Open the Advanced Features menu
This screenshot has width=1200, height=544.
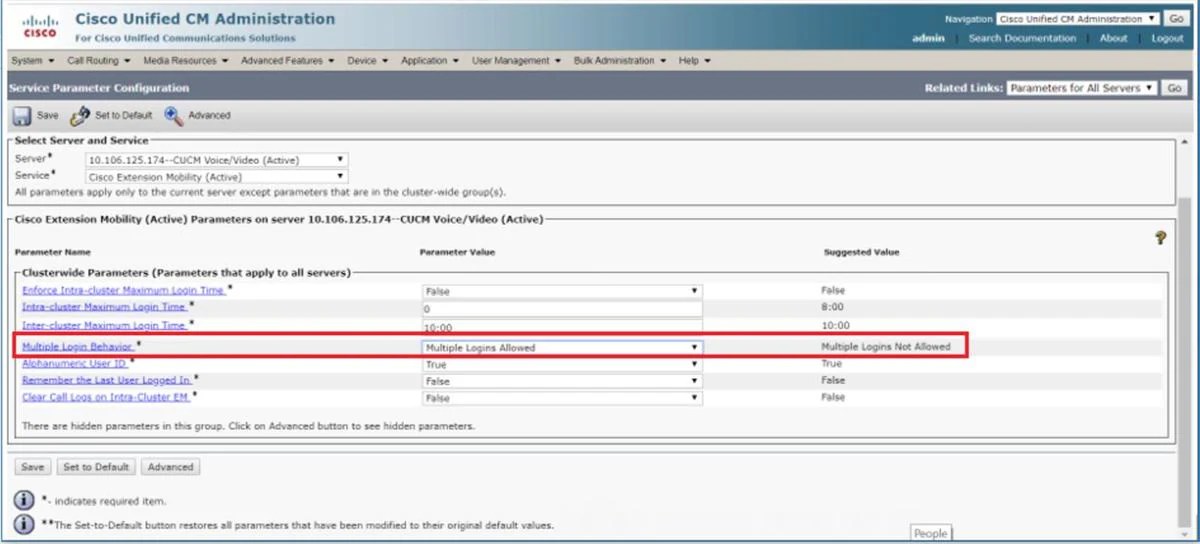click(288, 61)
